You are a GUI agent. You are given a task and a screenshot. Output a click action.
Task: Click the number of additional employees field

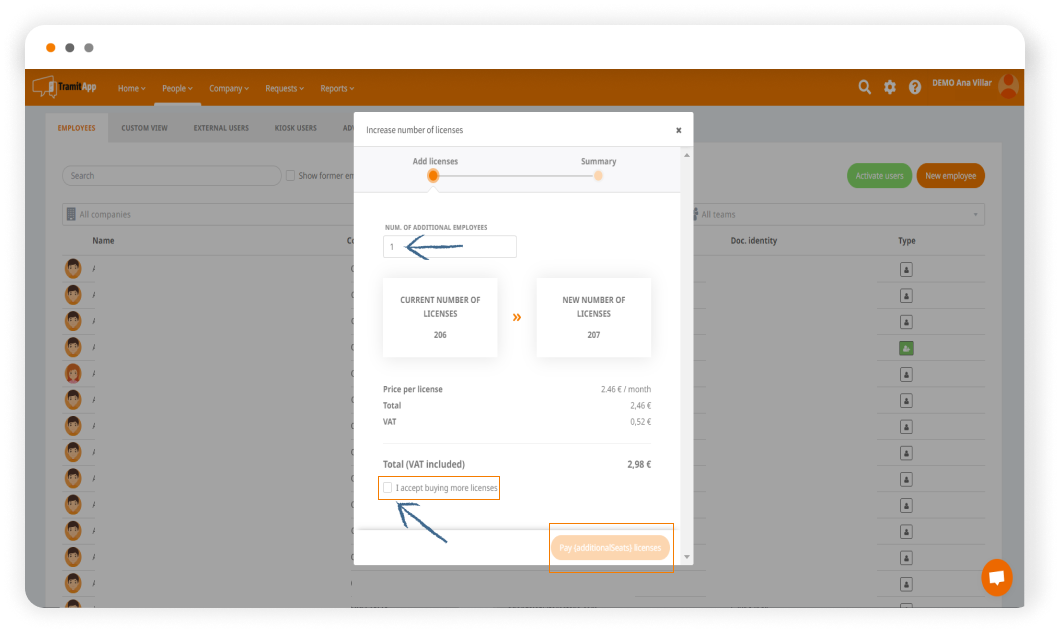[x=449, y=247]
